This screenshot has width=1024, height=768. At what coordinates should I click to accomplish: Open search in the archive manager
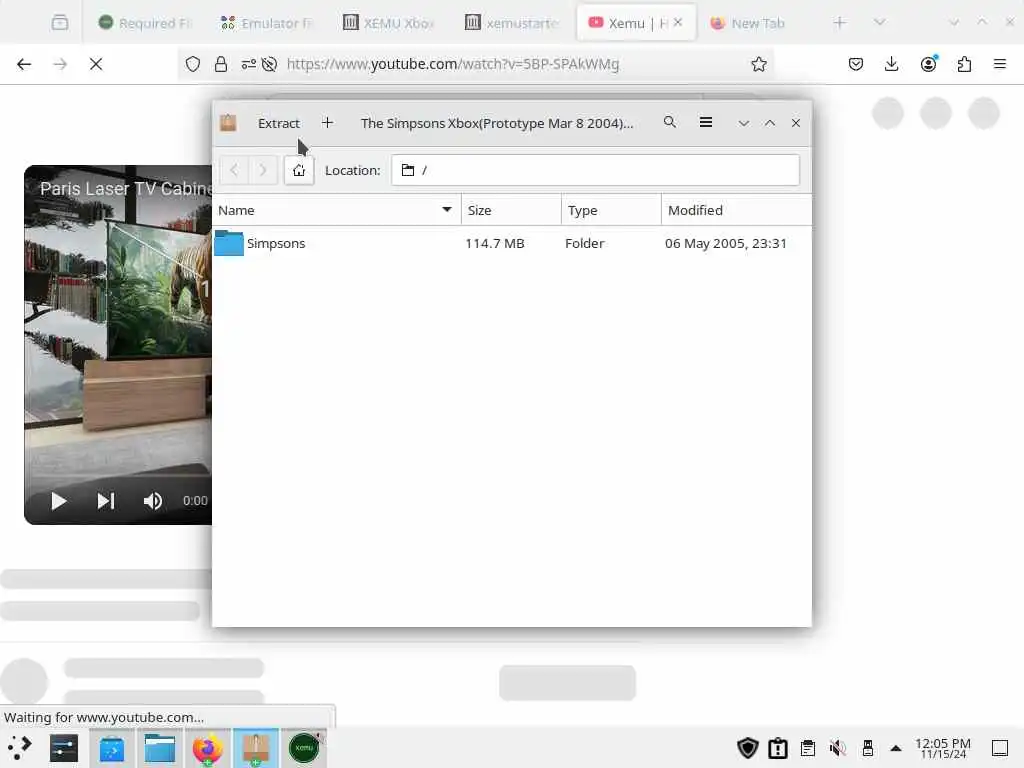669,122
